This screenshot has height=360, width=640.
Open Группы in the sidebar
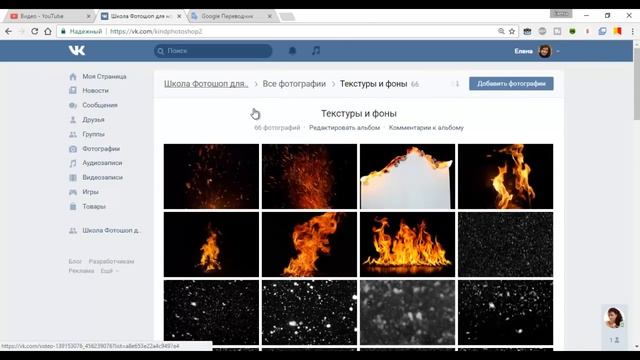(93, 134)
